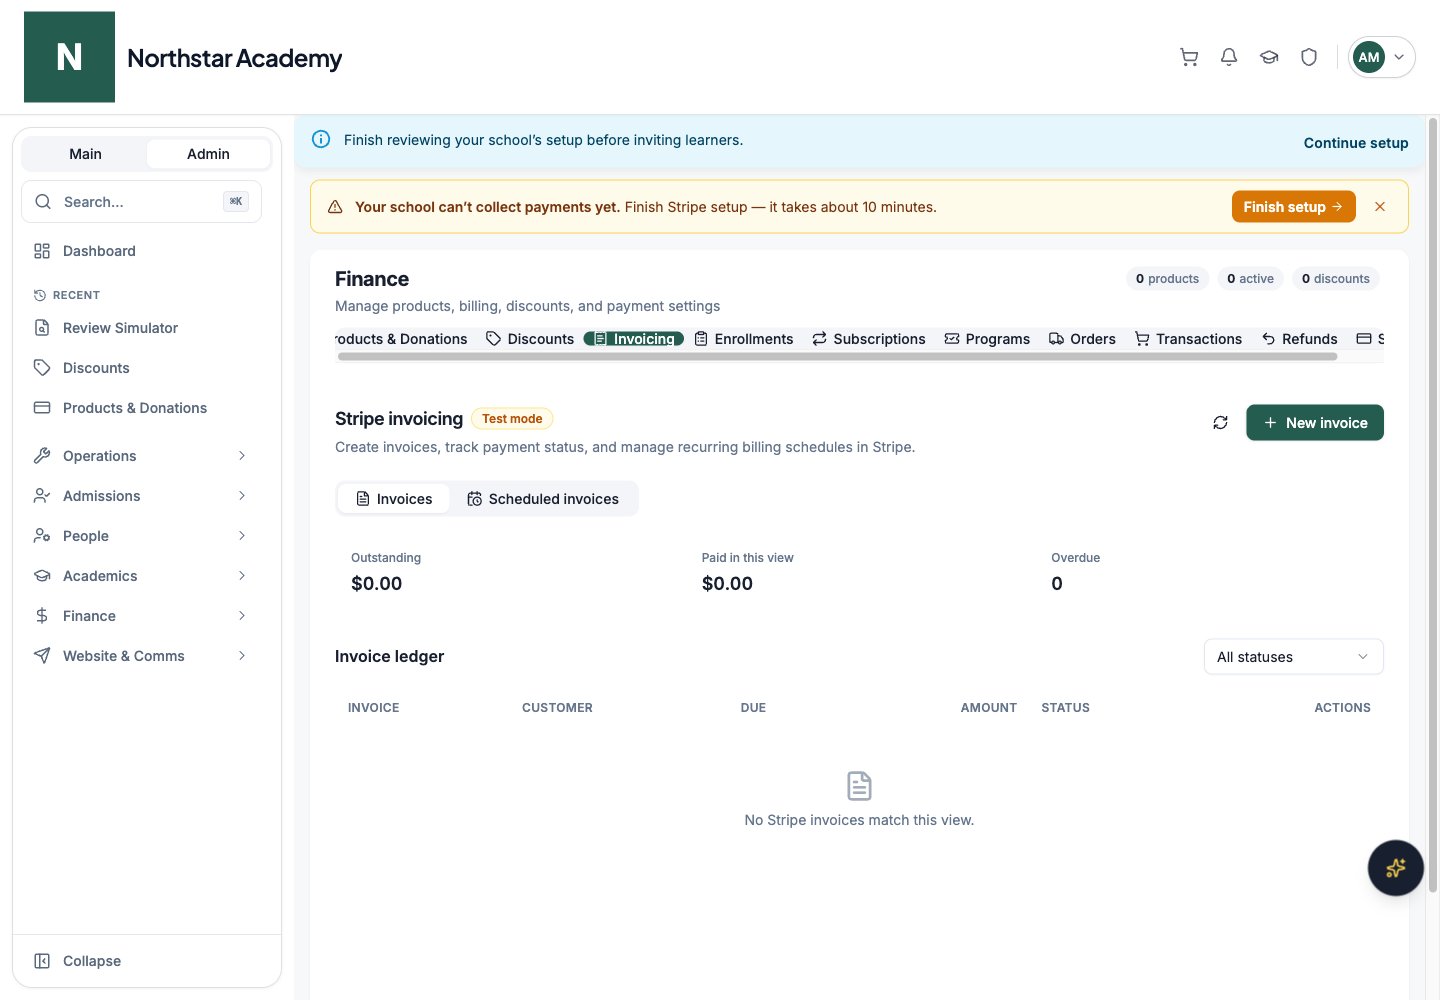Dismiss the Stripe payments warning banner
Image resolution: width=1440 pixels, height=1000 pixels.
coord(1380,207)
